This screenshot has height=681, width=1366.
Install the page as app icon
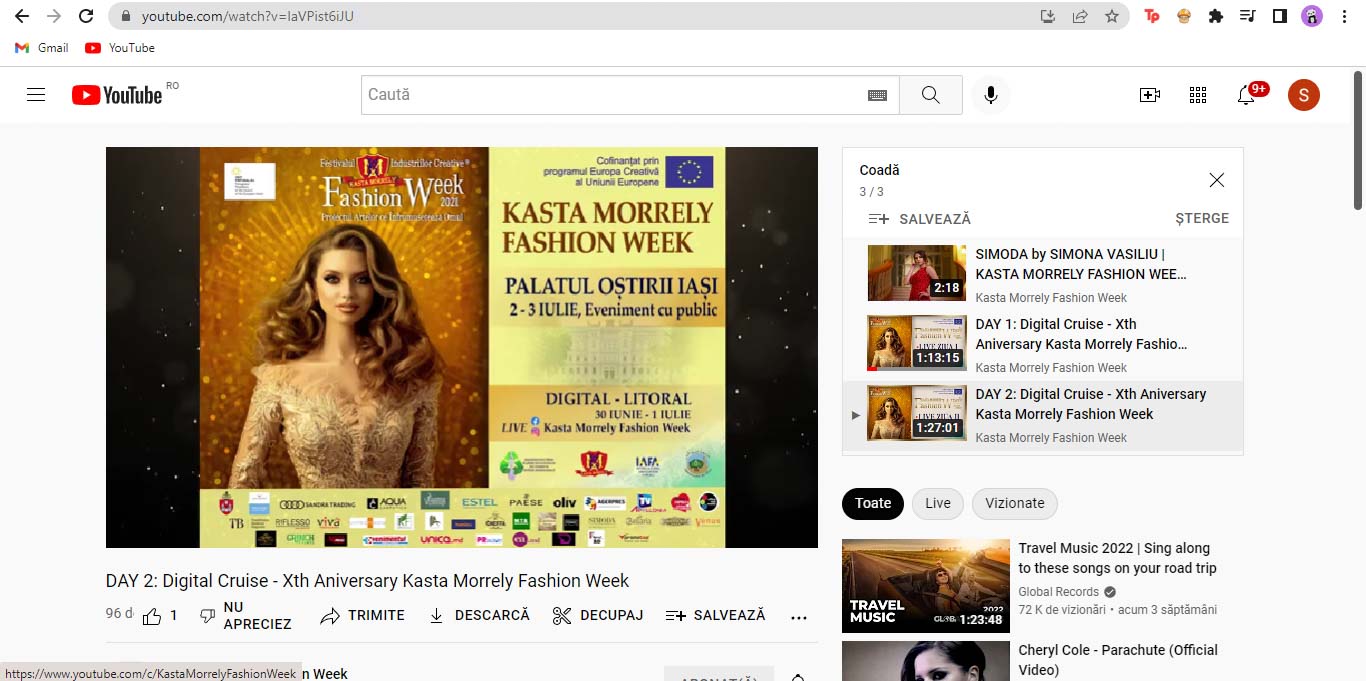pos(1048,16)
